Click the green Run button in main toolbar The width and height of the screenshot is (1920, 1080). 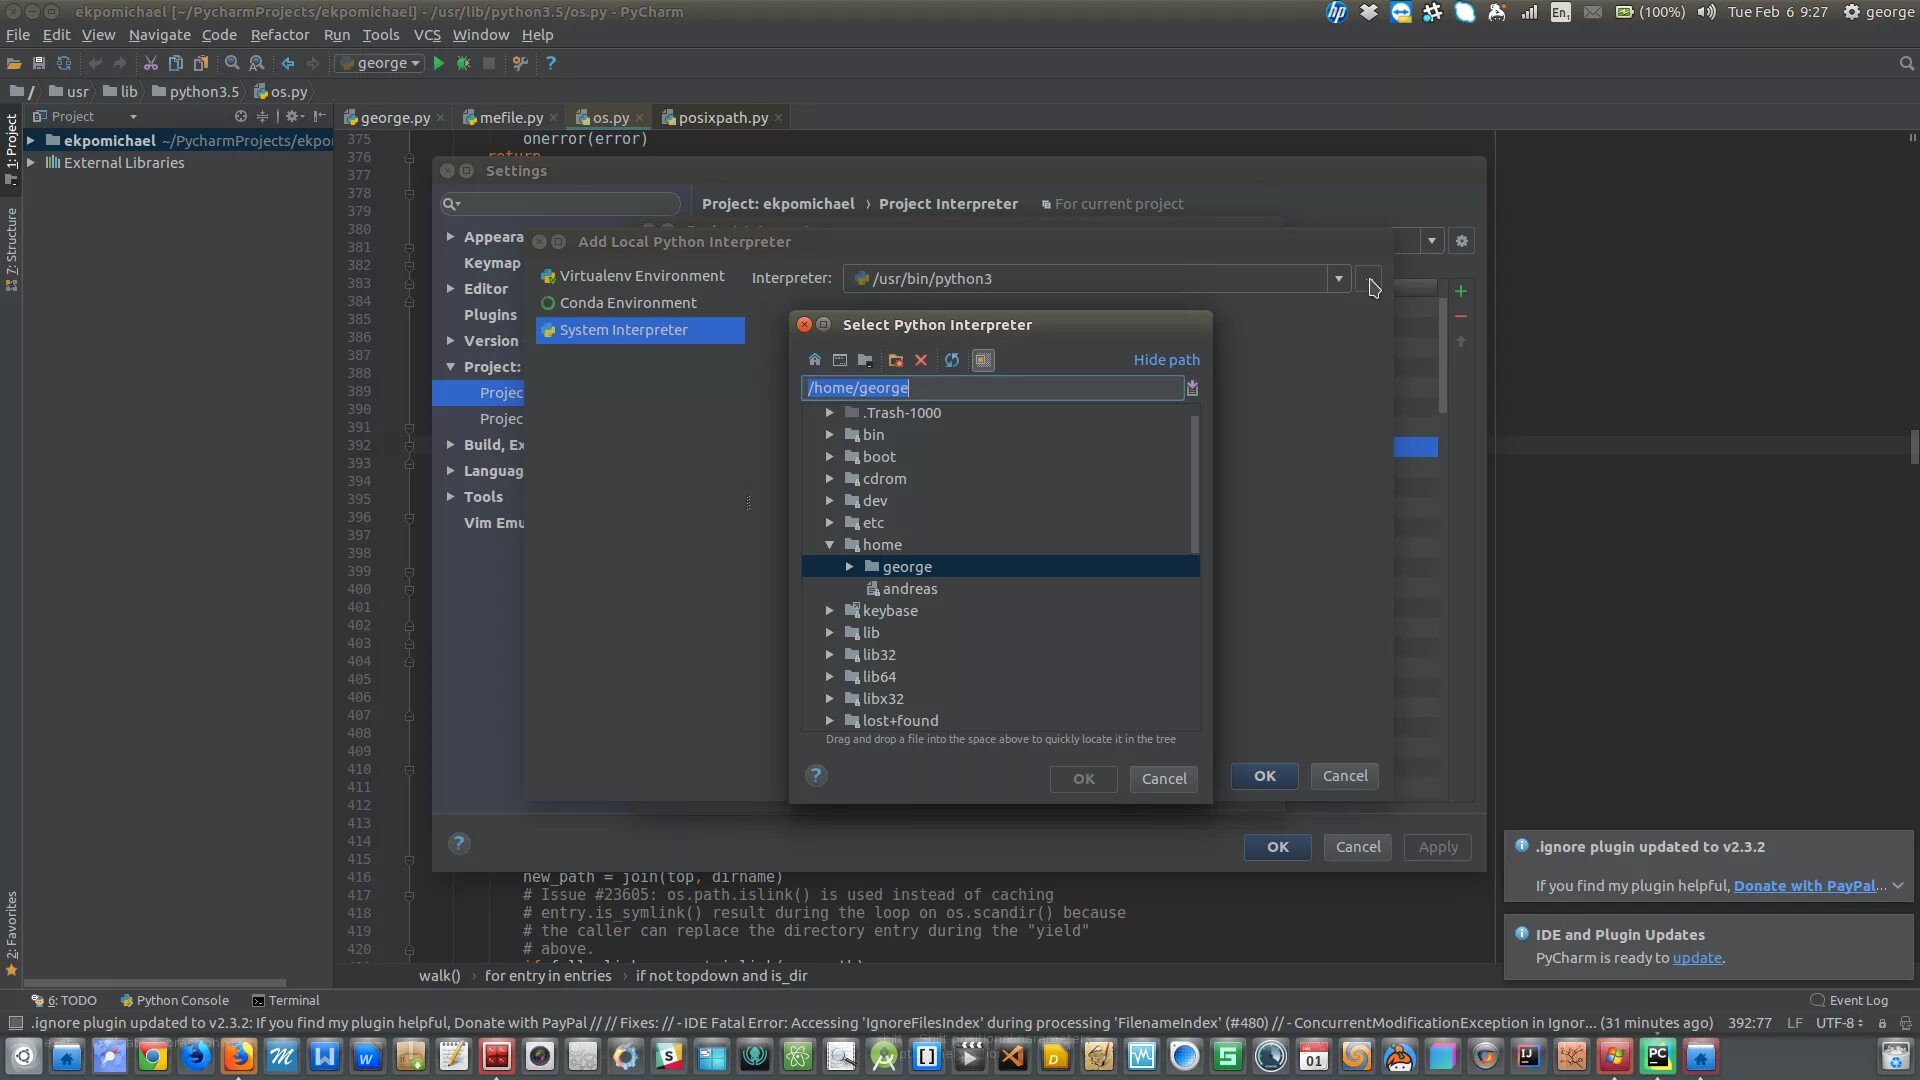tap(438, 63)
